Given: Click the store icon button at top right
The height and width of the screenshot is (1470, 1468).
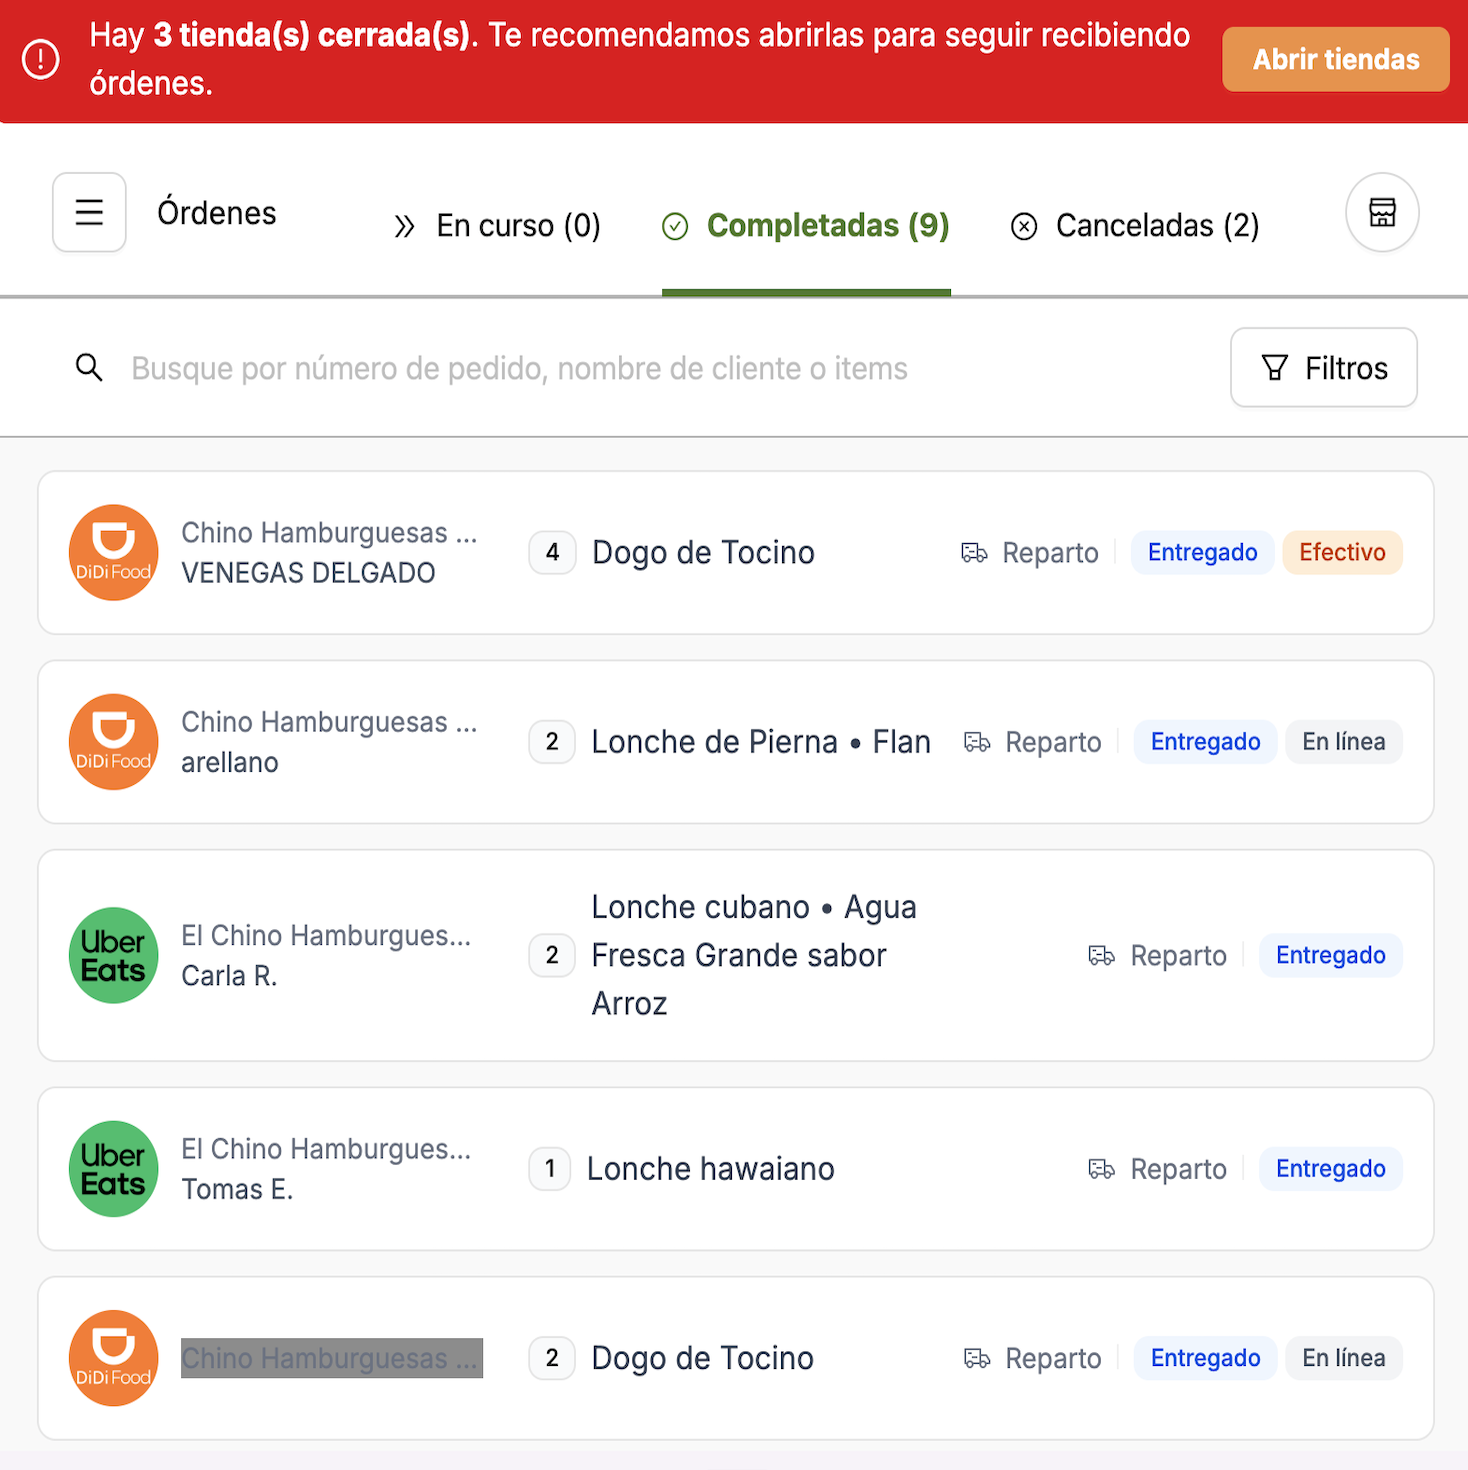Looking at the screenshot, I should [x=1382, y=212].
